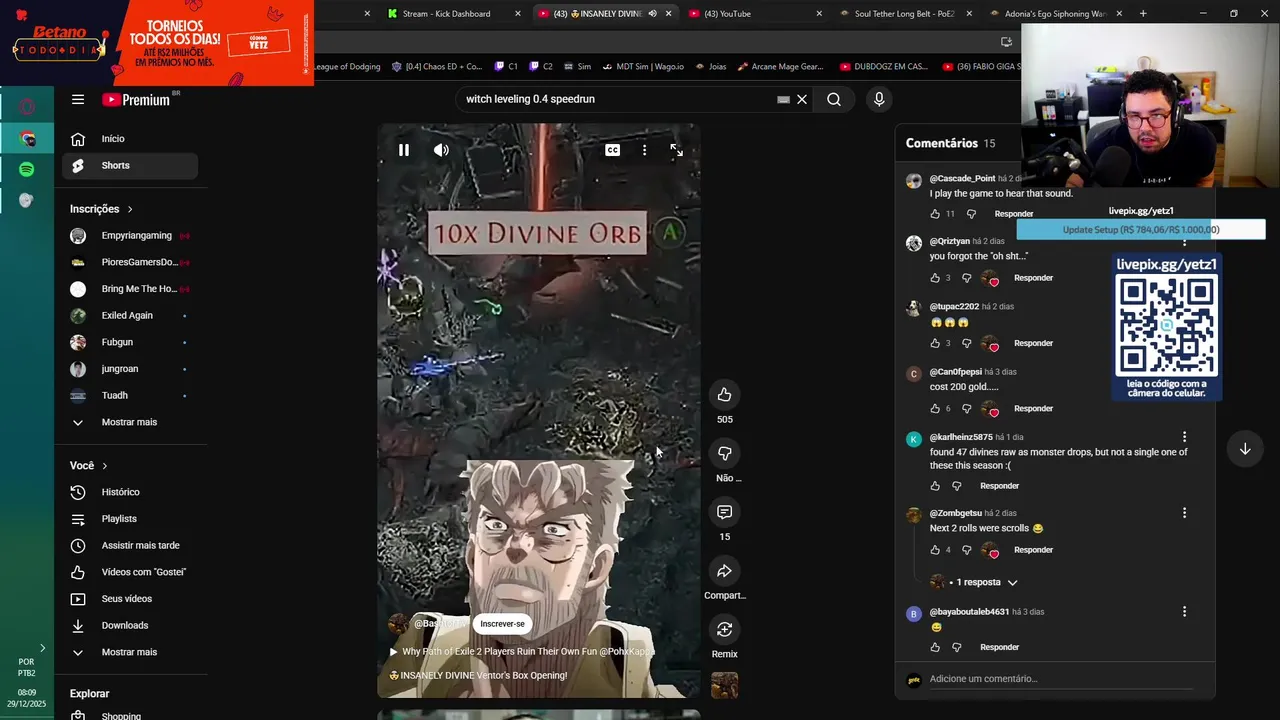
Task: Open options menu for @Zombgetsu comment
Action: [1184, 513]
